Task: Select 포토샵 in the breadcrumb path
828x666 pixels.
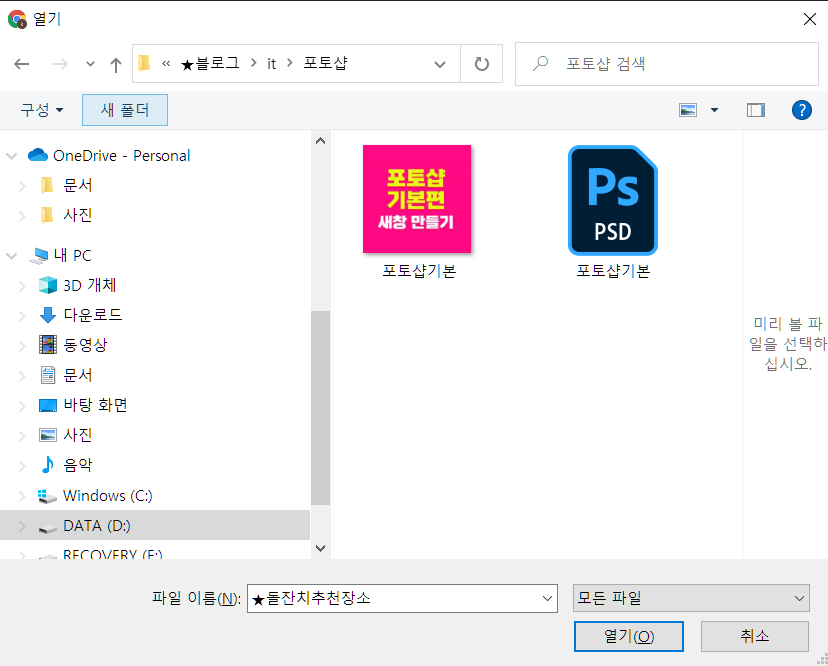Action: pos(325,63)
